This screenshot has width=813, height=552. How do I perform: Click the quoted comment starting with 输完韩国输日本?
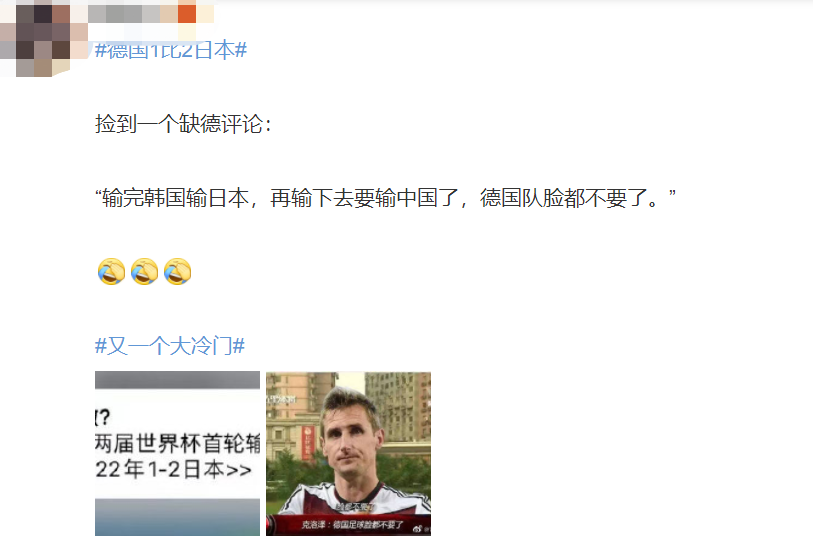(x=385, y=198)
